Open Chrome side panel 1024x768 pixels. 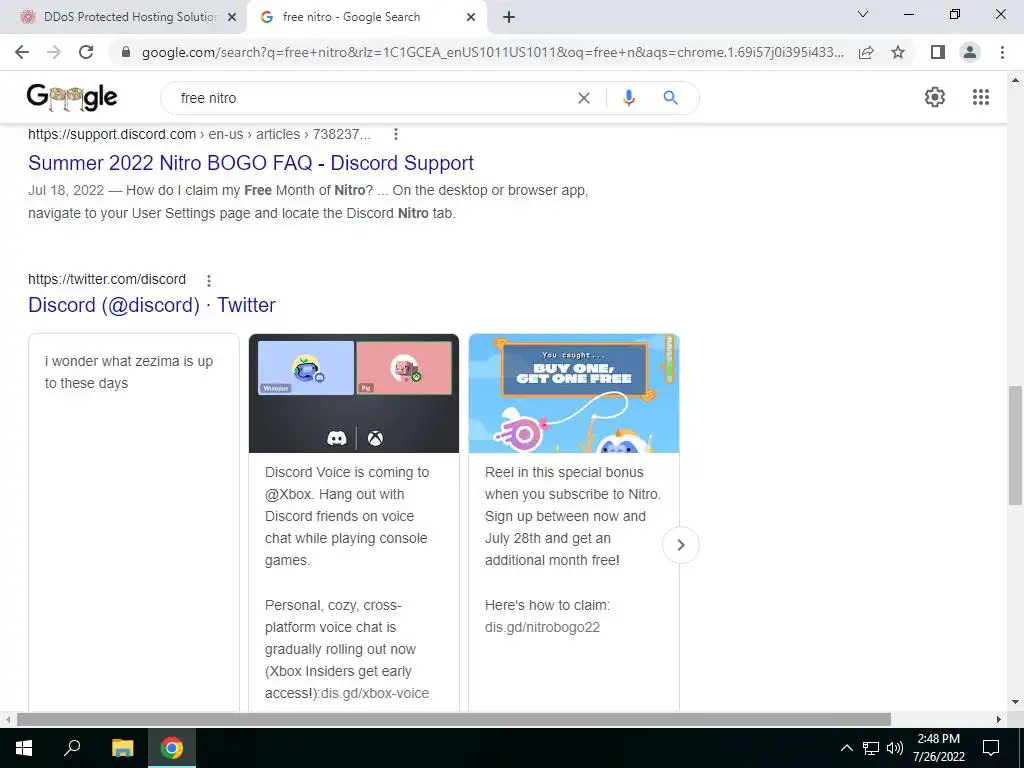click(938, 52)
